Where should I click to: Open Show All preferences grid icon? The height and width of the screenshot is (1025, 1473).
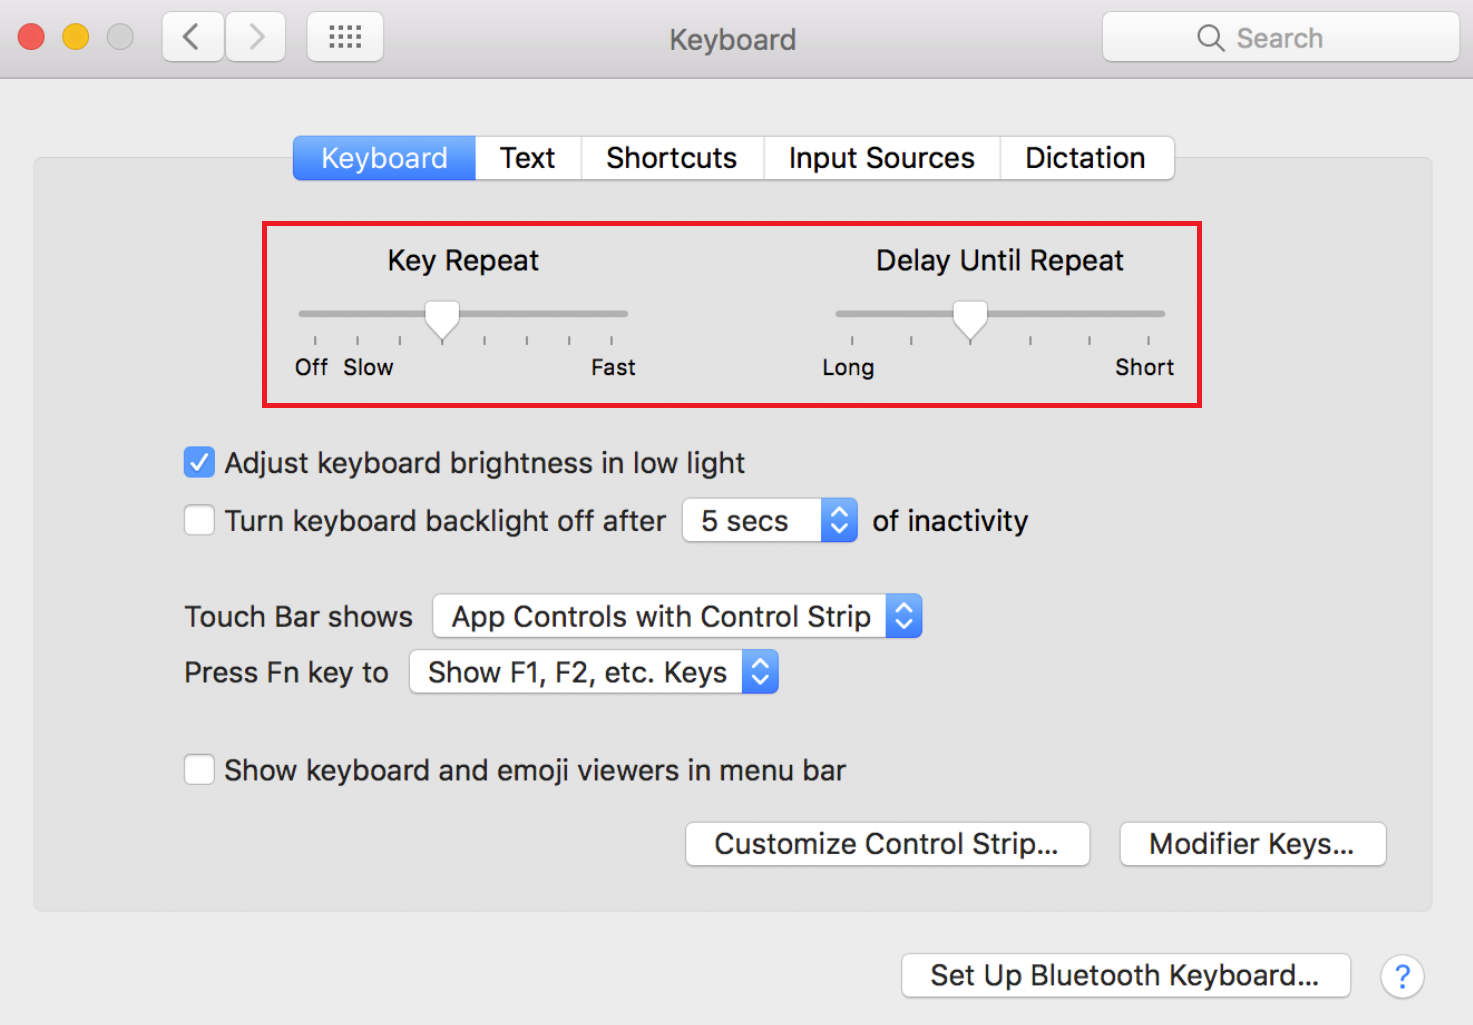pos(344,36)
